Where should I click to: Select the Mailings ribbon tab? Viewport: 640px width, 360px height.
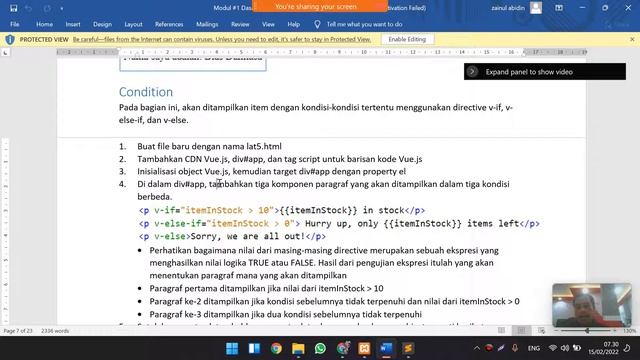(207, 24)
